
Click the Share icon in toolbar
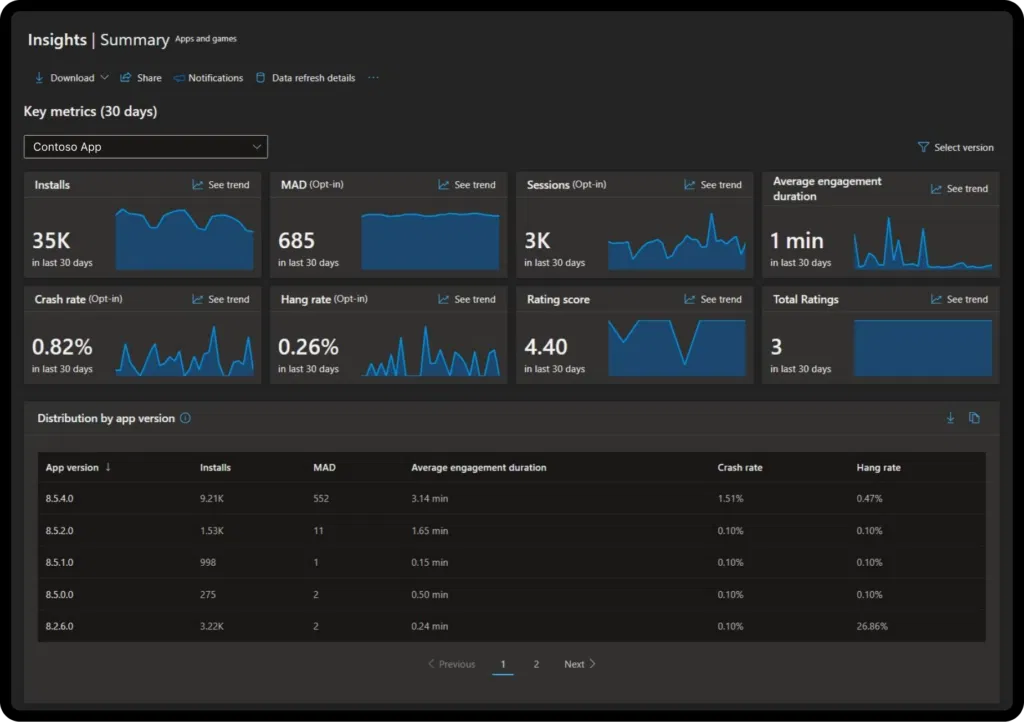(x=126, y=78)
